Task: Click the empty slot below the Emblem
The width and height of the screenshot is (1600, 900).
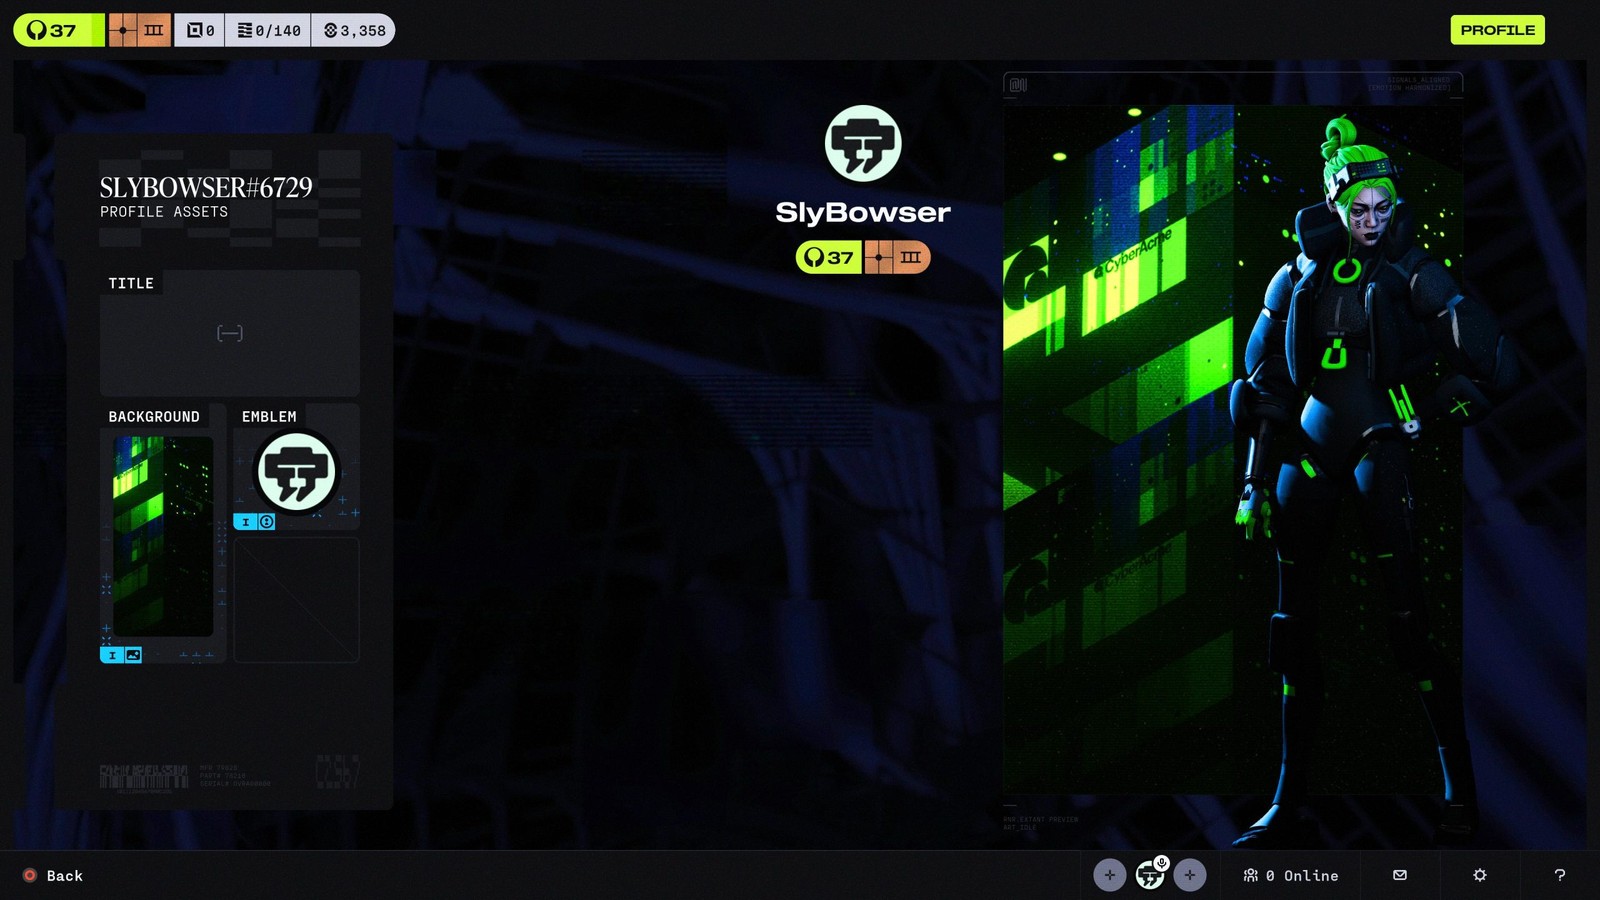Action: point(297,600)
